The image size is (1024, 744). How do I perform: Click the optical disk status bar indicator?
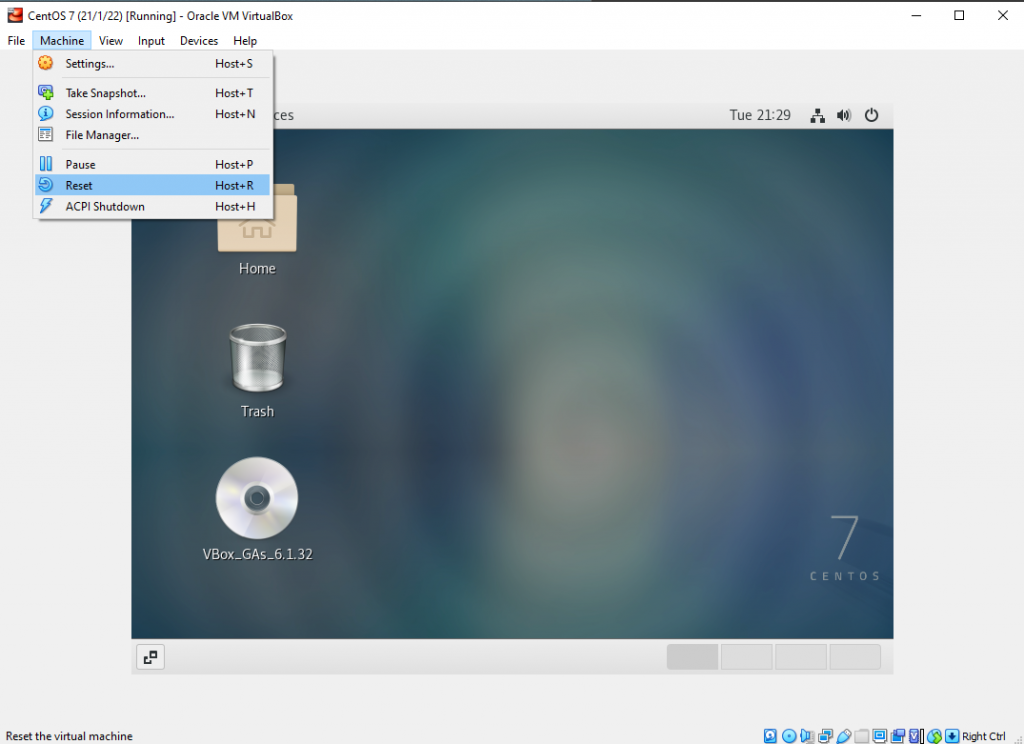pos(789,736)
